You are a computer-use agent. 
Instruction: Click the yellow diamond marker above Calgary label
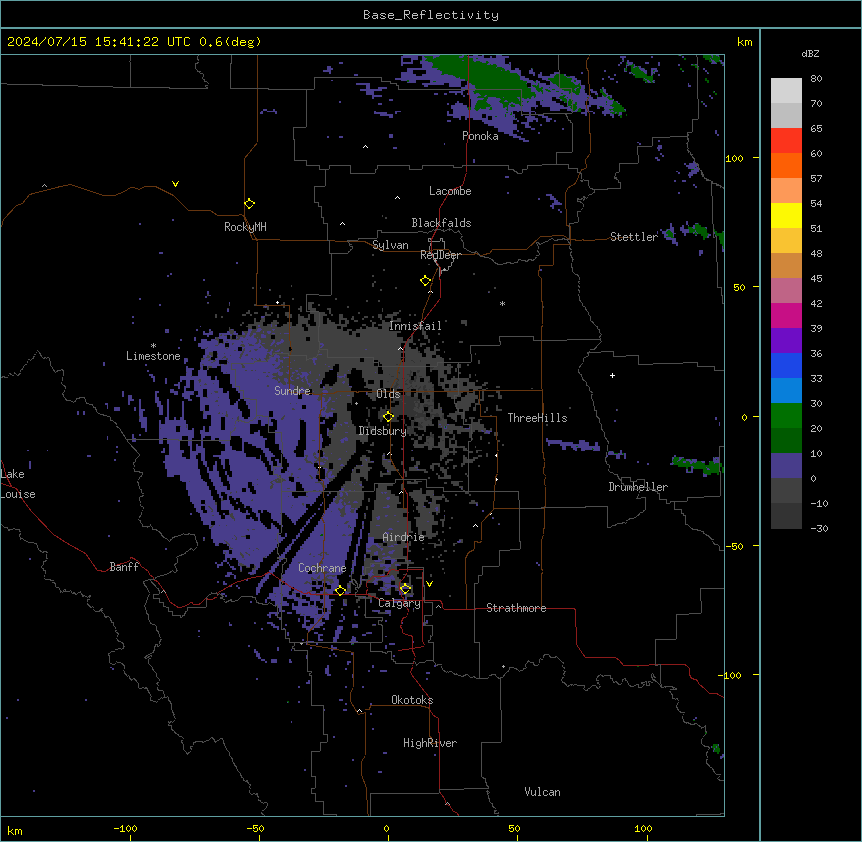click(x=405, y=589)
